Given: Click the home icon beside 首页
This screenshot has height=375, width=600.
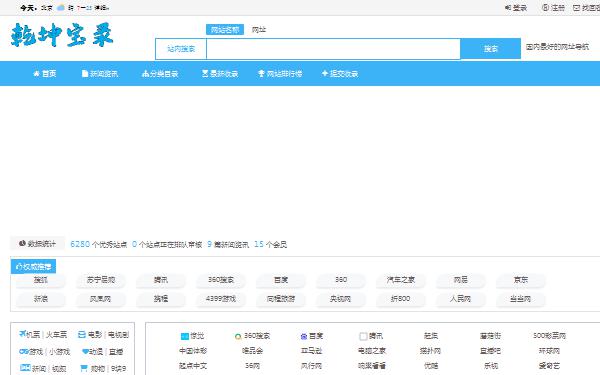Looking at the screenshot, I should tap(36, 73).
